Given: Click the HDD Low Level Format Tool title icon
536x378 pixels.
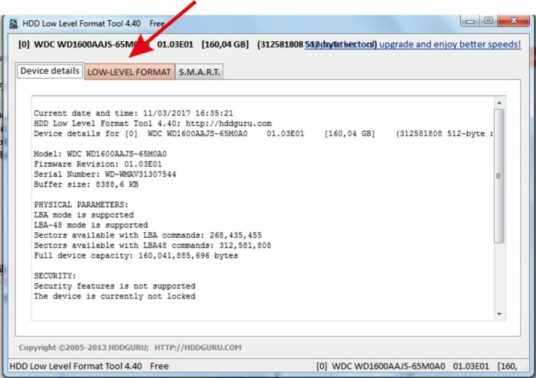Looking at the screenshot, I should pos(13,24).
